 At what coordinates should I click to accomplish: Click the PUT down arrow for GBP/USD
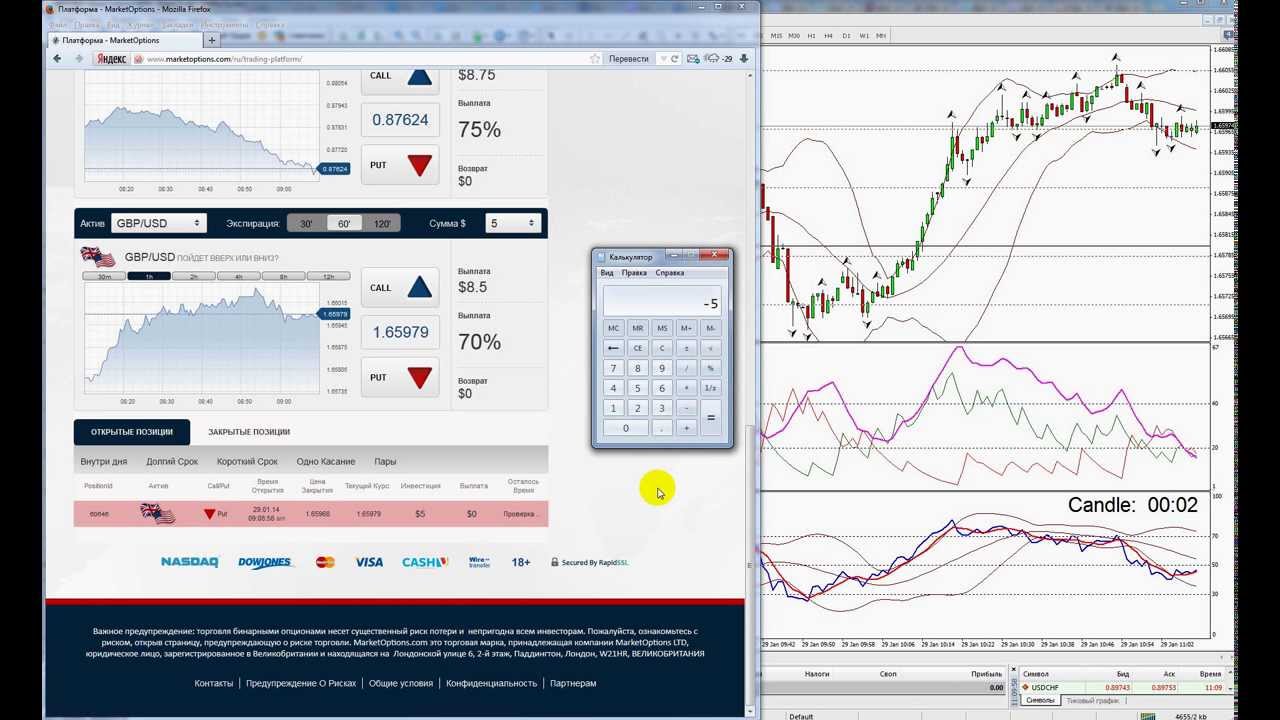point(419,378)
